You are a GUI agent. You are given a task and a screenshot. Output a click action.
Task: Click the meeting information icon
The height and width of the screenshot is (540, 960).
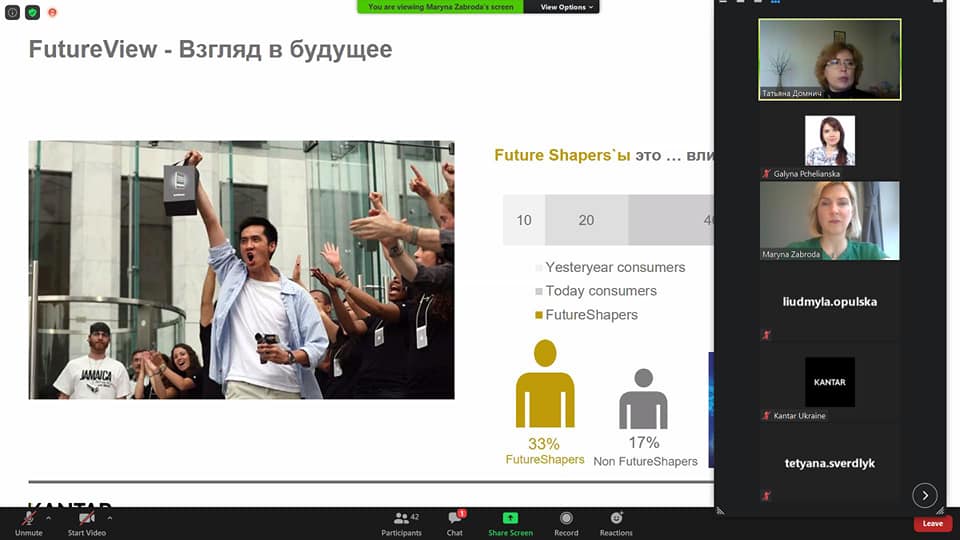pyautogui.click(x=13, y=12)
